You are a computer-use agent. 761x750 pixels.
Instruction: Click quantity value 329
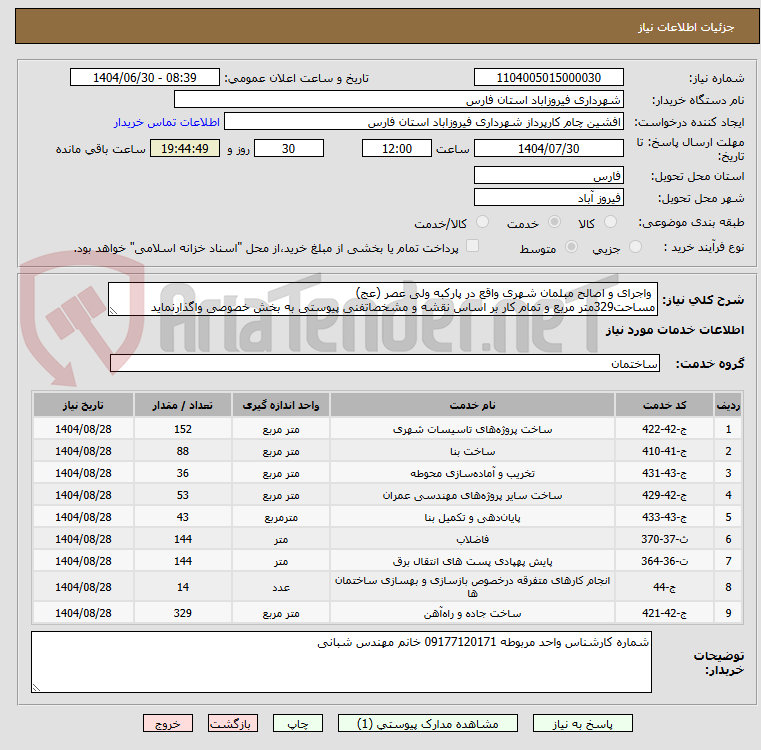[182, 614]
